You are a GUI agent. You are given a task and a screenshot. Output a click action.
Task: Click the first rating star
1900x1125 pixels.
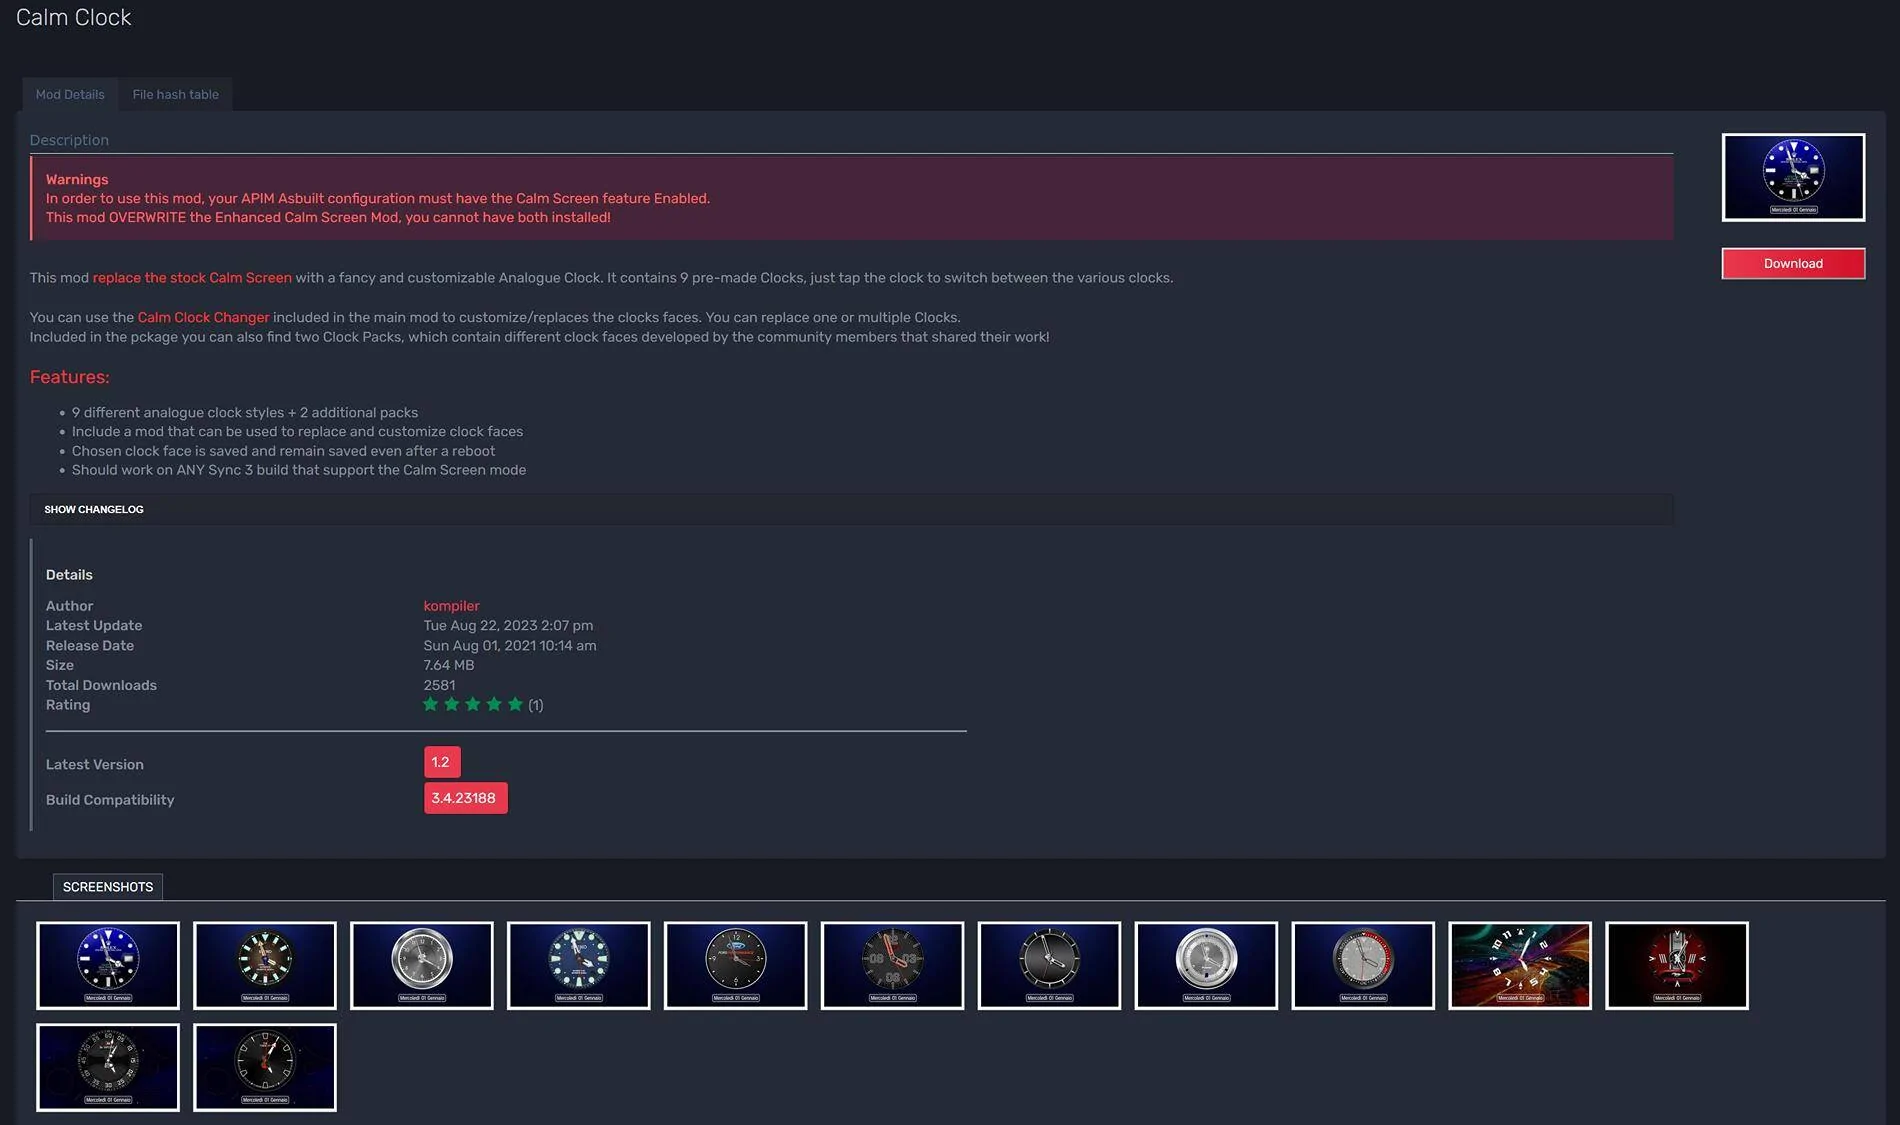[x=431, y=704]
